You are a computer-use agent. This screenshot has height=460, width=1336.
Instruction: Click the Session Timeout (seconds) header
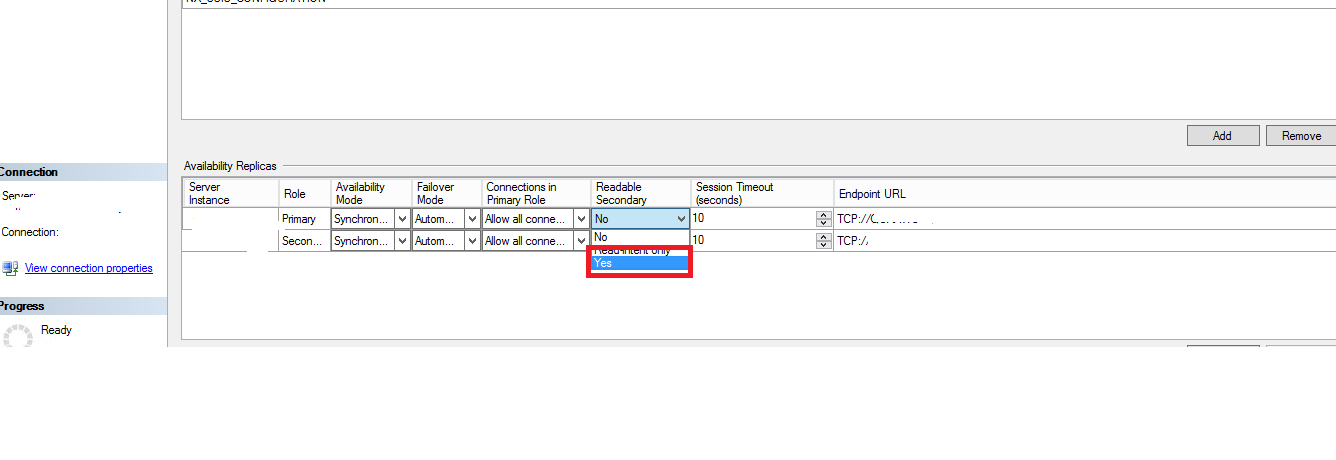pyautogui.click(x=762, y=193)
